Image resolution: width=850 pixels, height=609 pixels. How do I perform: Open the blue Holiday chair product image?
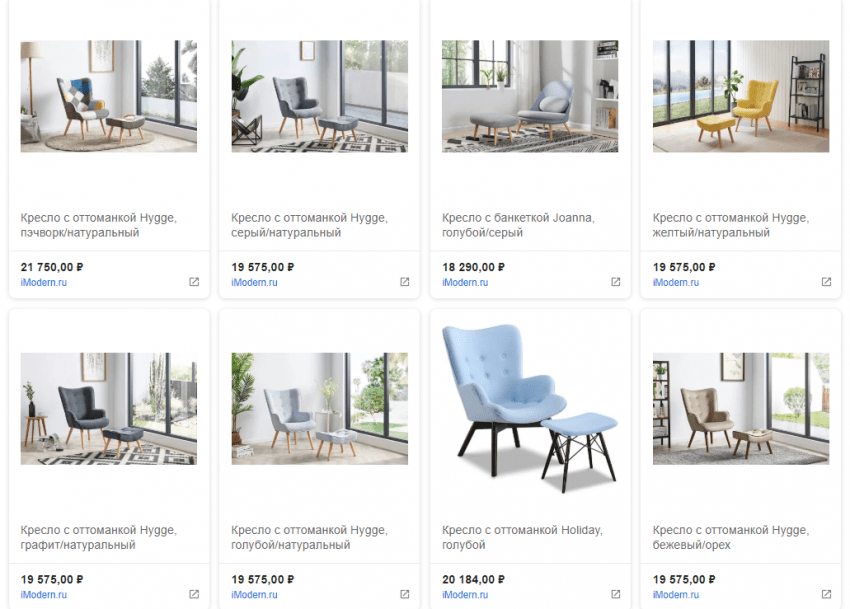[530, 408]
